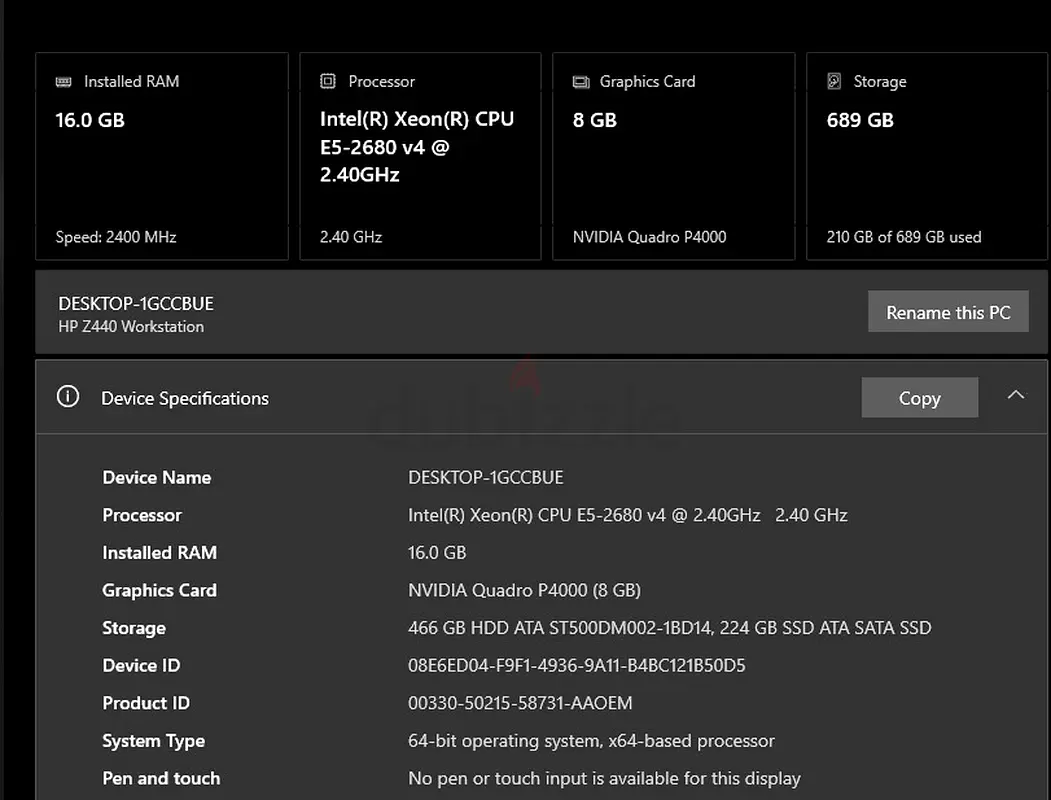1051x800 pixels.
Task: Click the 'Device ID' label
Action: pyautogui.click(x=141, y=665)
